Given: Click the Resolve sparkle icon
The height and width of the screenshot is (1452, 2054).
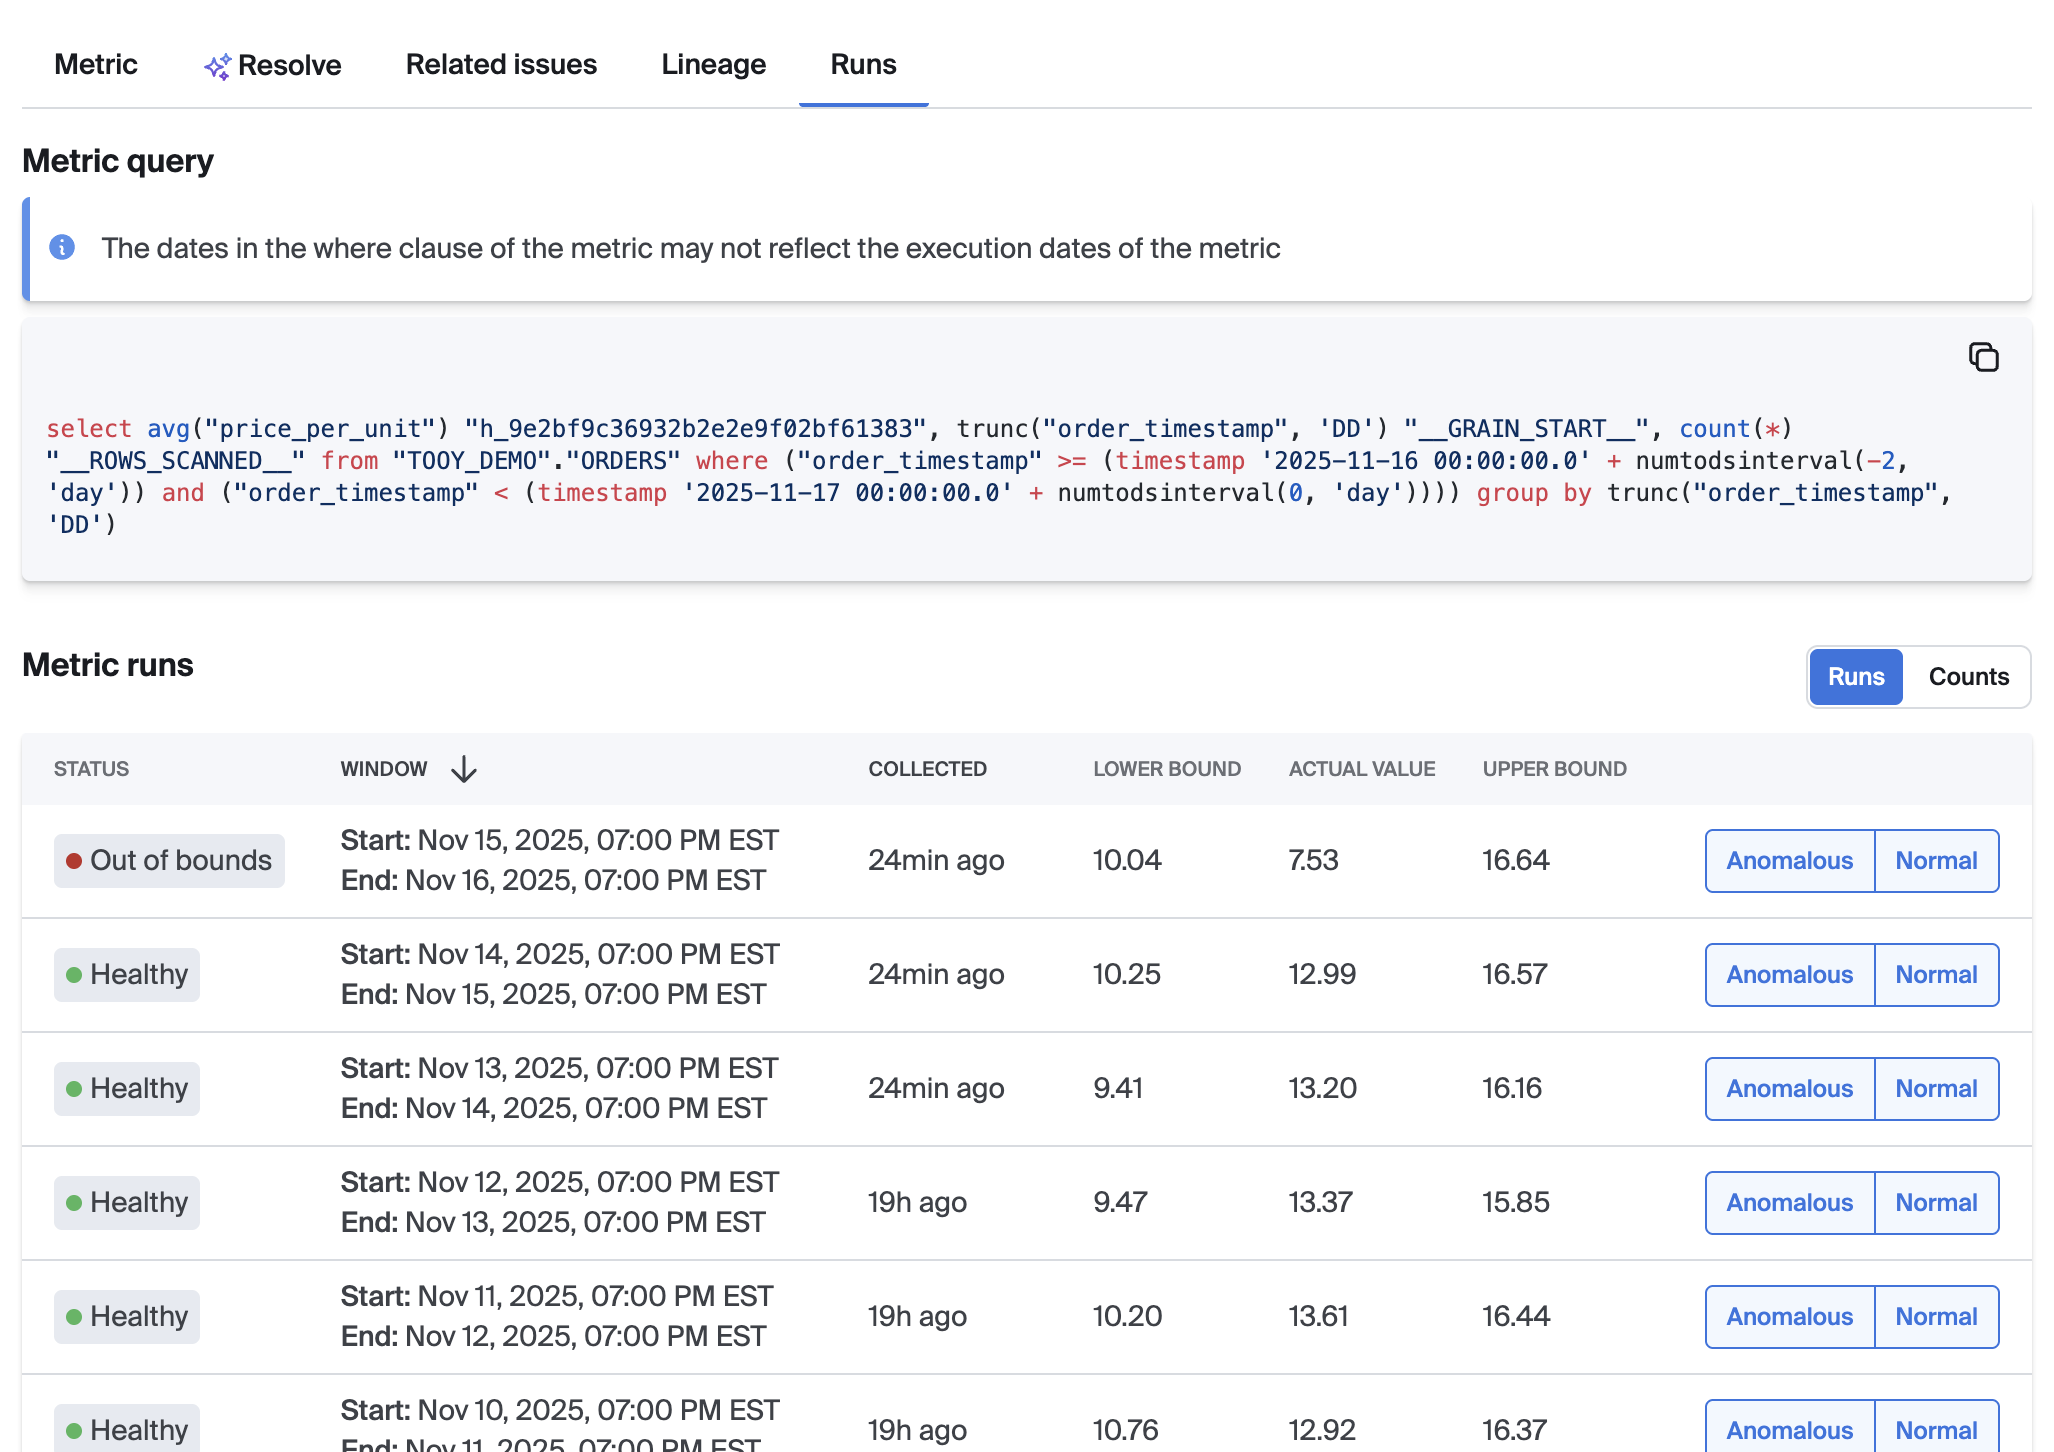Looking at the screenshot, I should coord(217,66).
